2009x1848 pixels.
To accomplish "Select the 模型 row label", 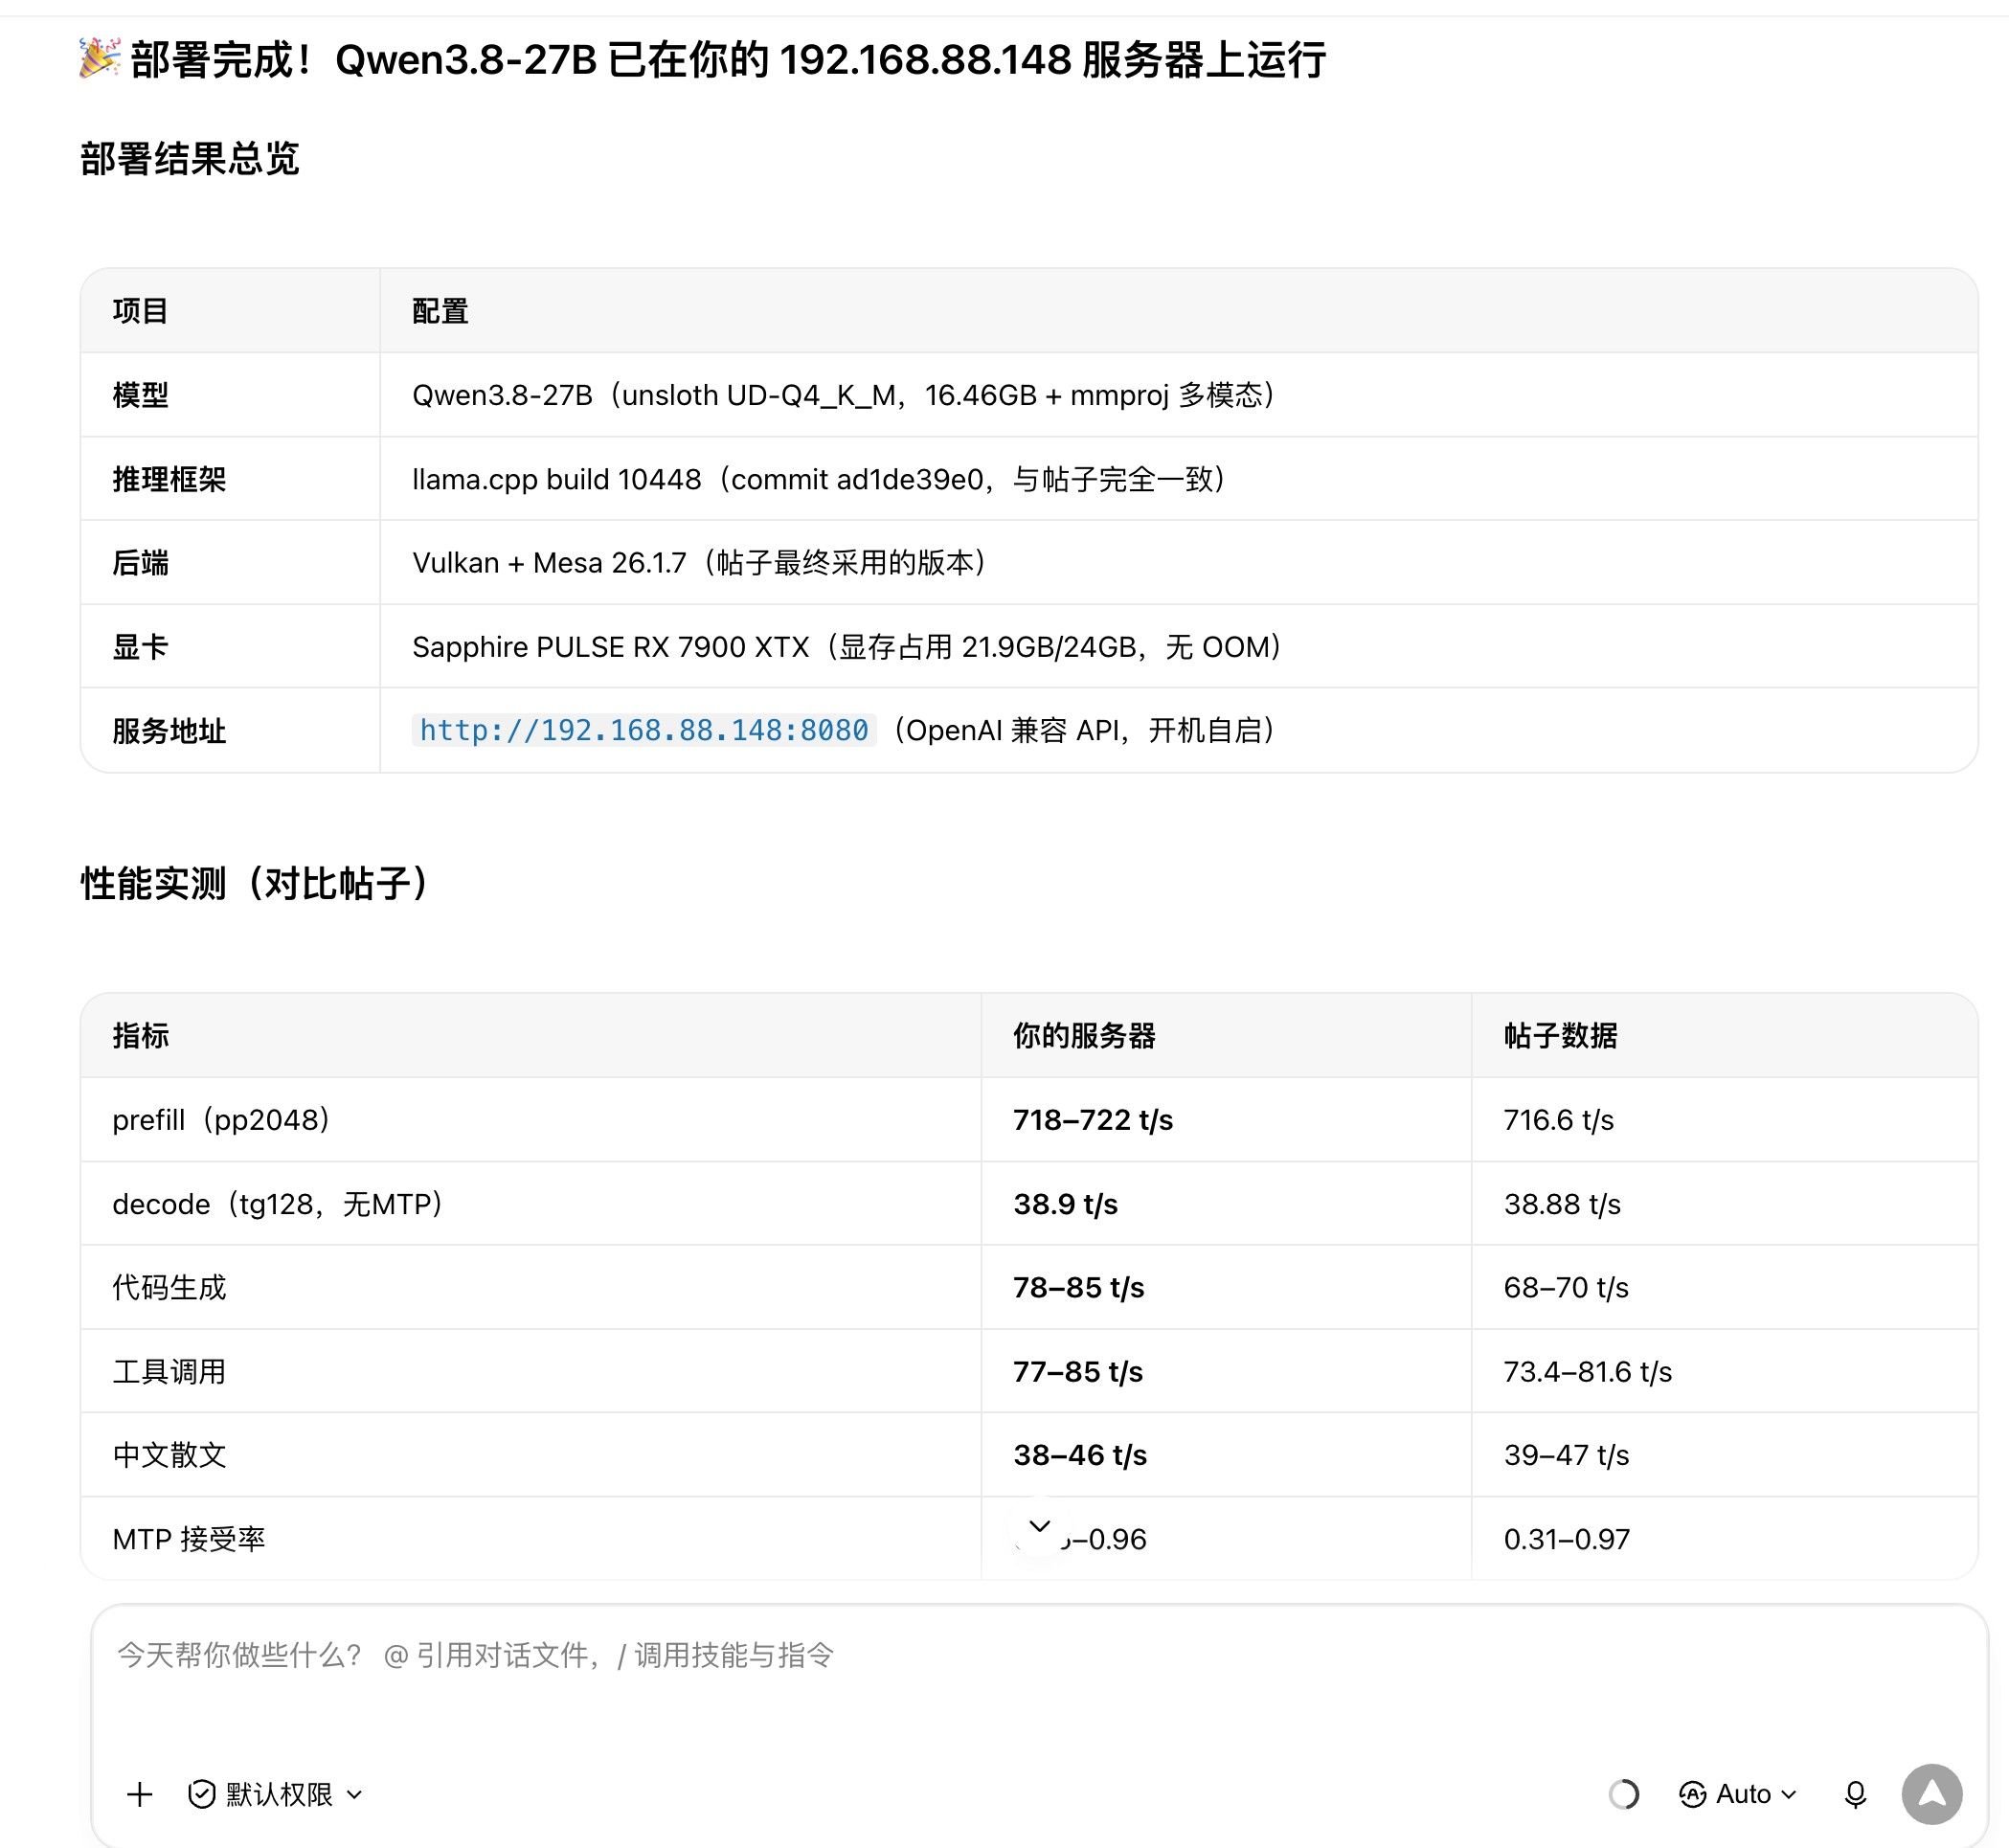I will [140, 395].
